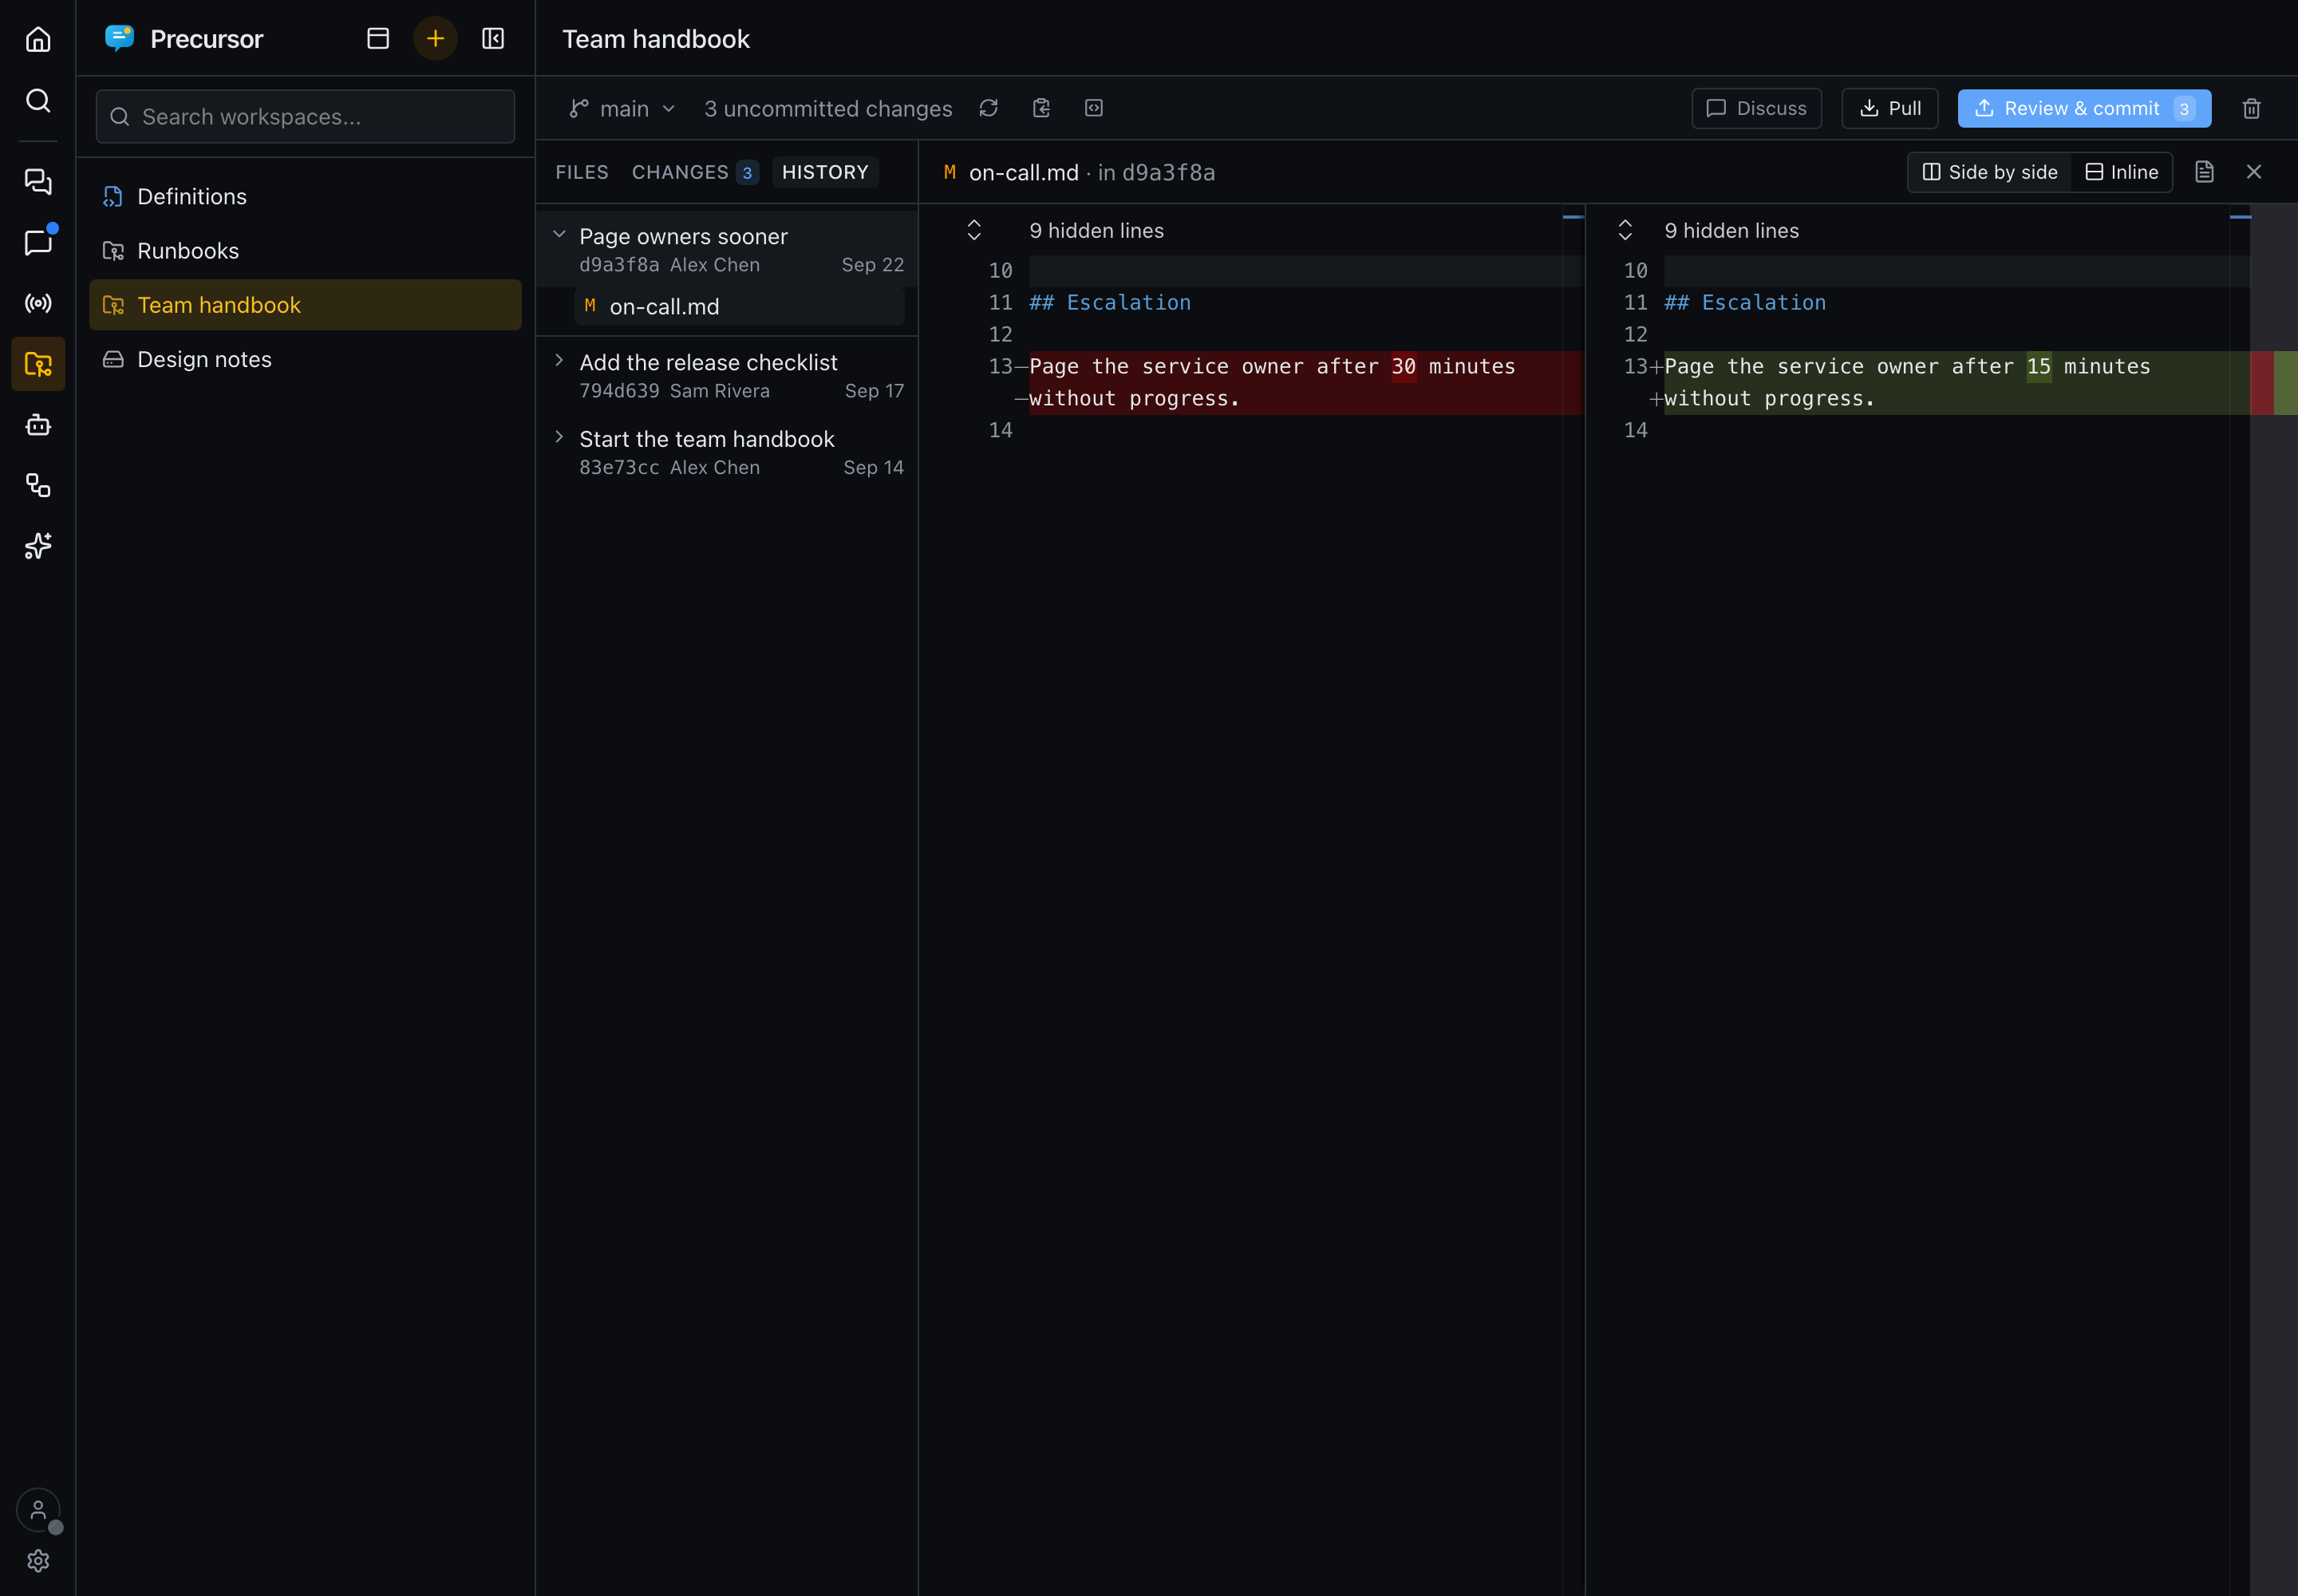Open the Home icon in the sidebar
This screenshot has width=2298, height=1596.
click(38, 39)
